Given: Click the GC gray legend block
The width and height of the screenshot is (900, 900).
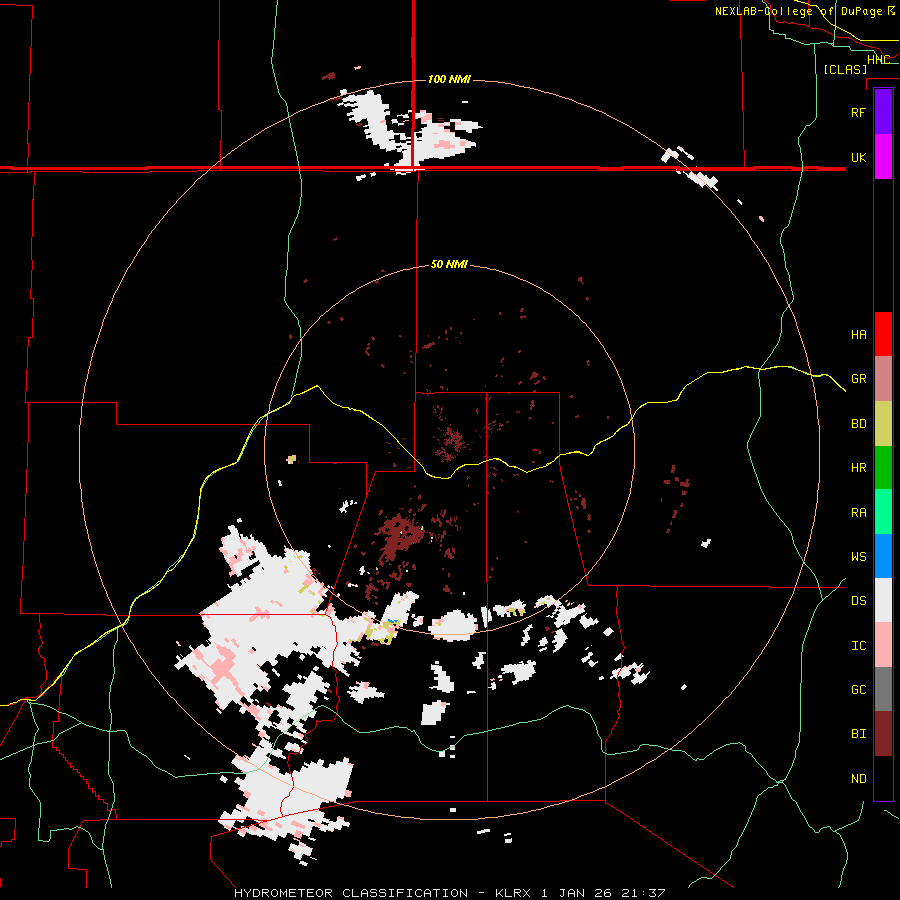Looking at the screenshot, I should (x=883, y=689).
